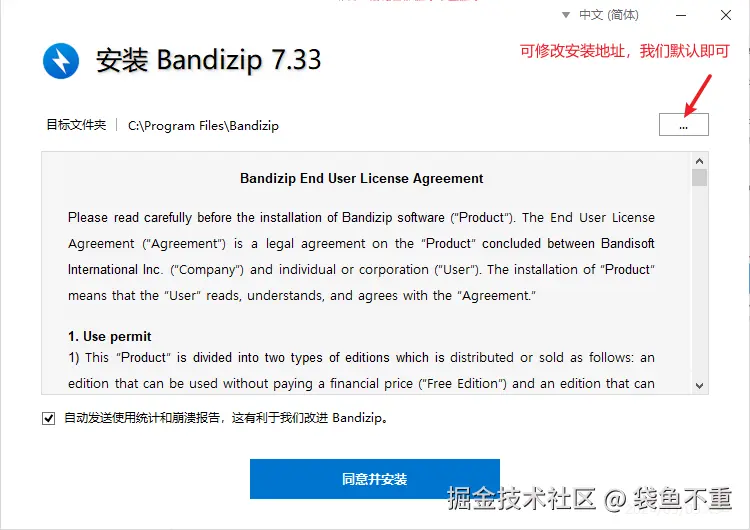The height and width of the screenshot is (530, 750).
Task: Click the blue Bandizip lightning logo
Action: pos(61,61)
